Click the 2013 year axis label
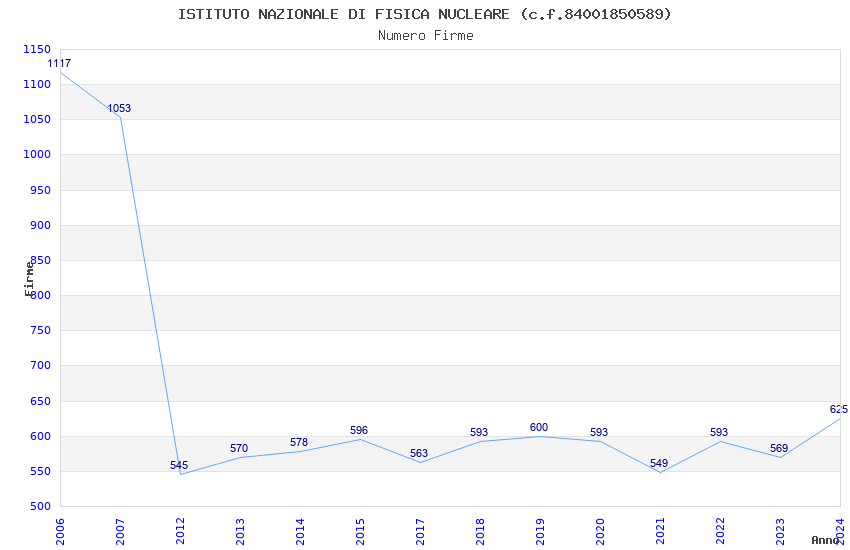 point(240,531)
